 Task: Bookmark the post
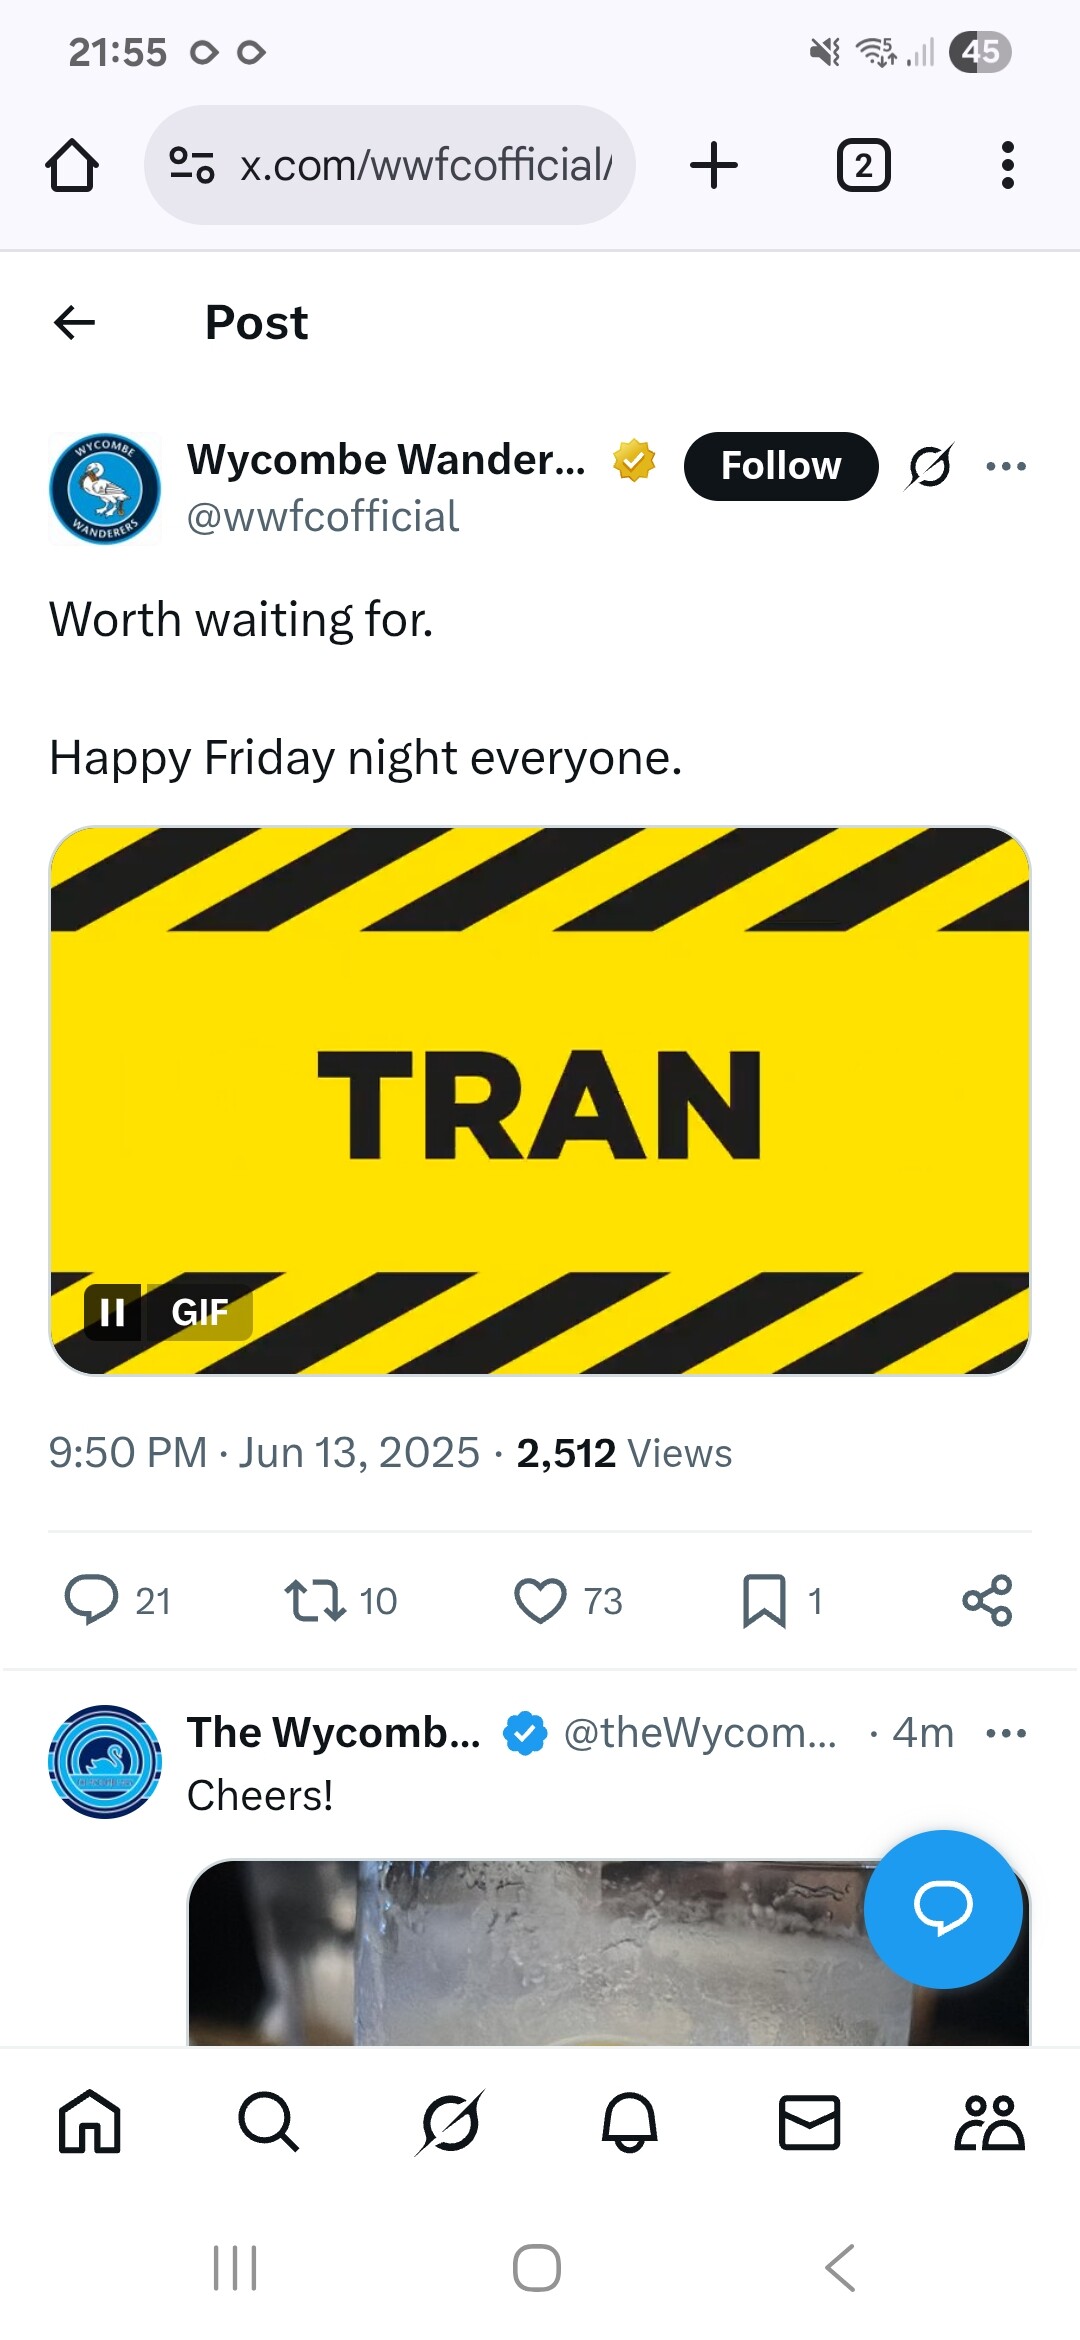764,1600
